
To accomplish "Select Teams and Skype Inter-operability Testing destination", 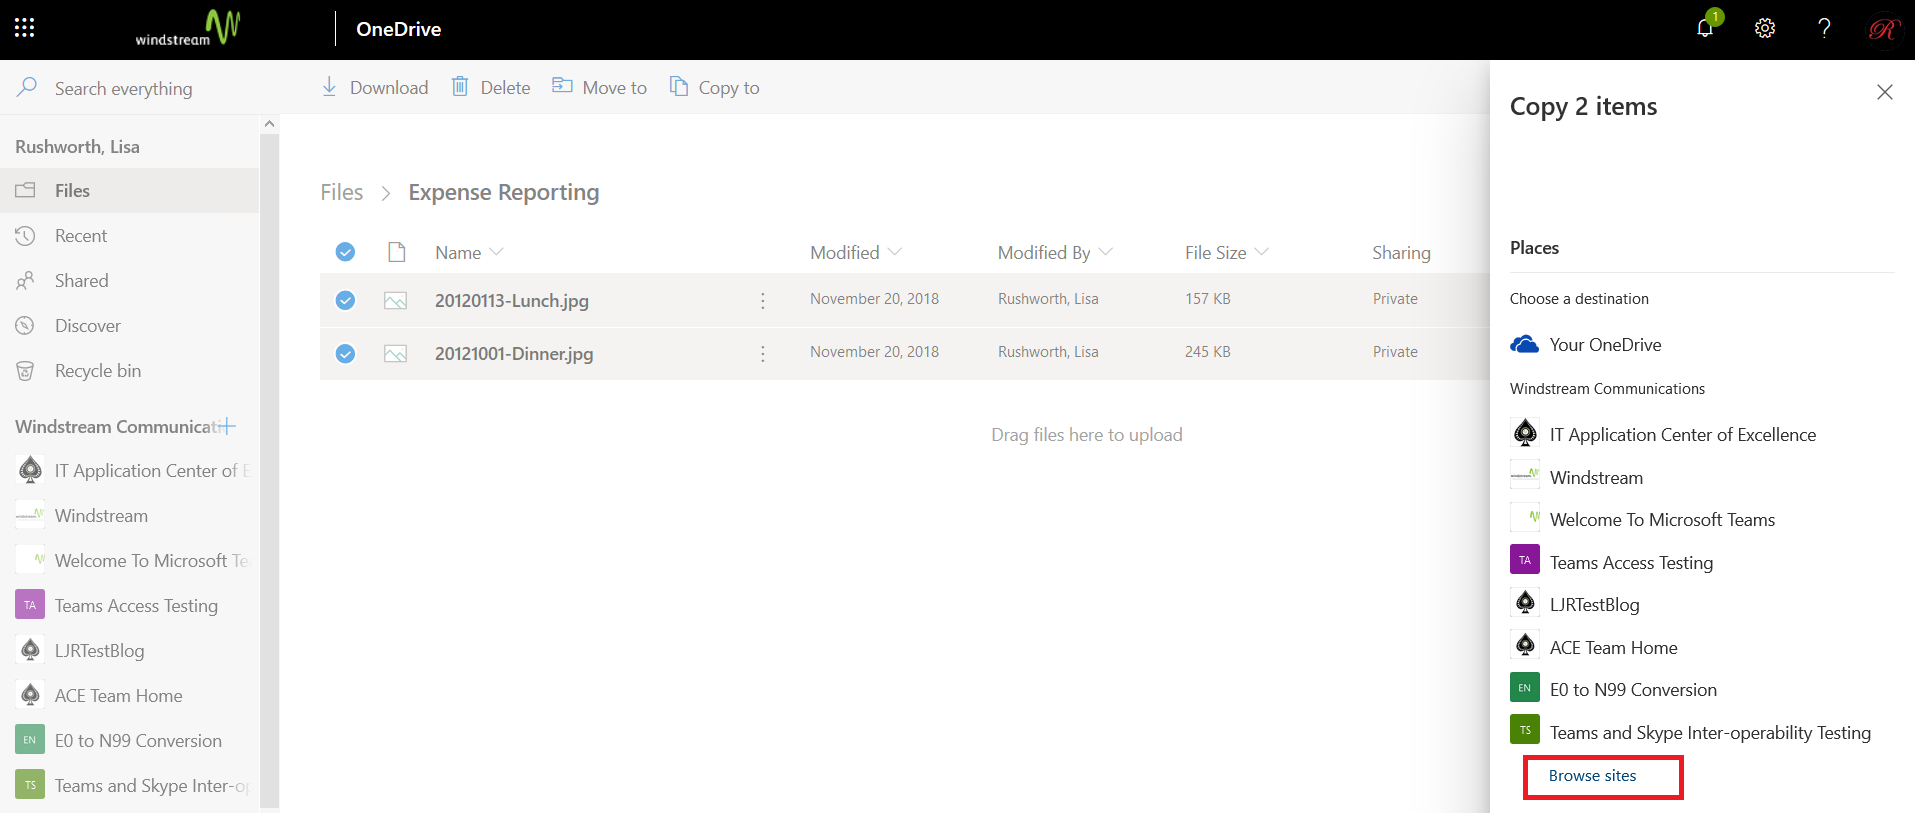I will tap(1691, 732).
